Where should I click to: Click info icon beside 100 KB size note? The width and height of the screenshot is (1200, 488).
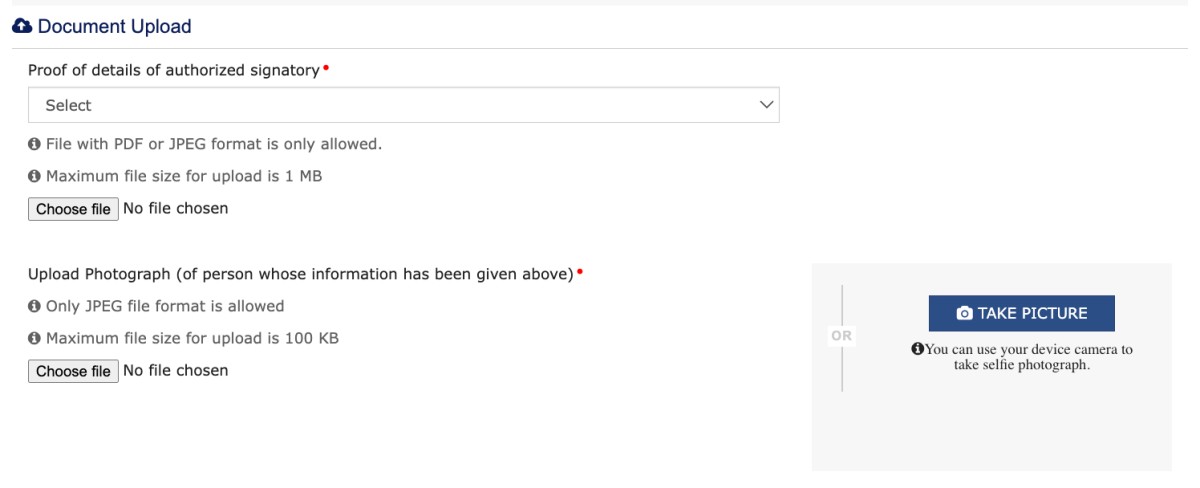[x=35, y=338]
